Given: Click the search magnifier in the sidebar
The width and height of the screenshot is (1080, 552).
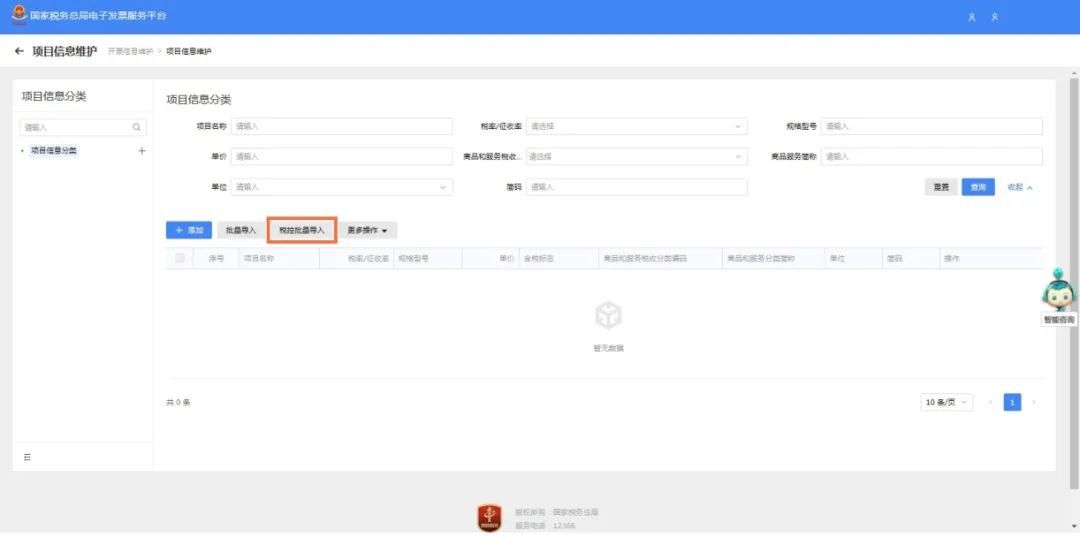Looking at the screenshot, I should coord(137,128).
